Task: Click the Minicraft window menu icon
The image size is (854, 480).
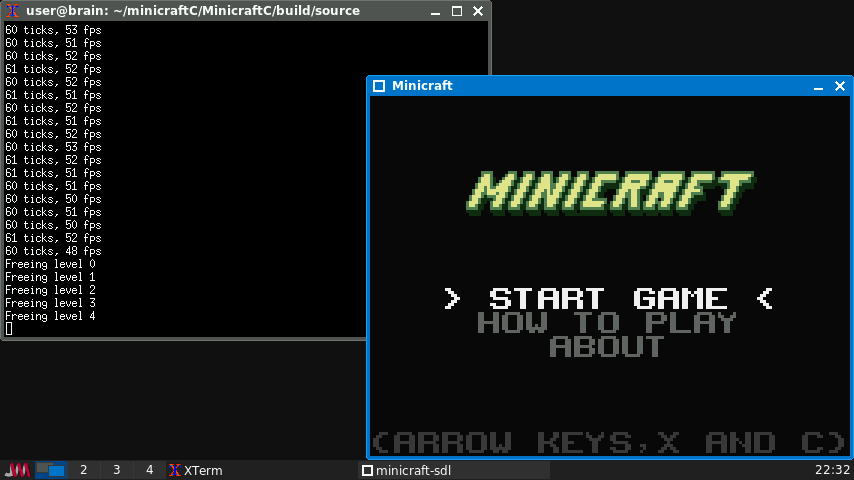Action: (x=379, y=86)
